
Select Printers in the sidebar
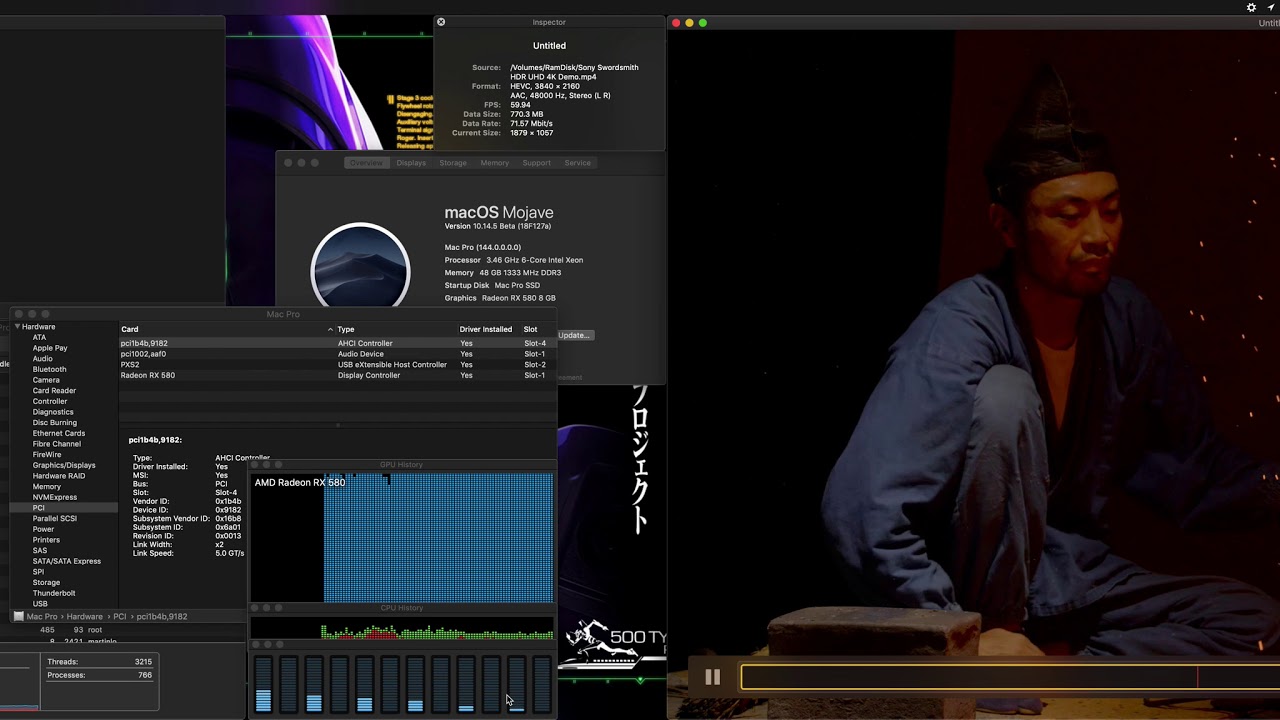point(46,540)
